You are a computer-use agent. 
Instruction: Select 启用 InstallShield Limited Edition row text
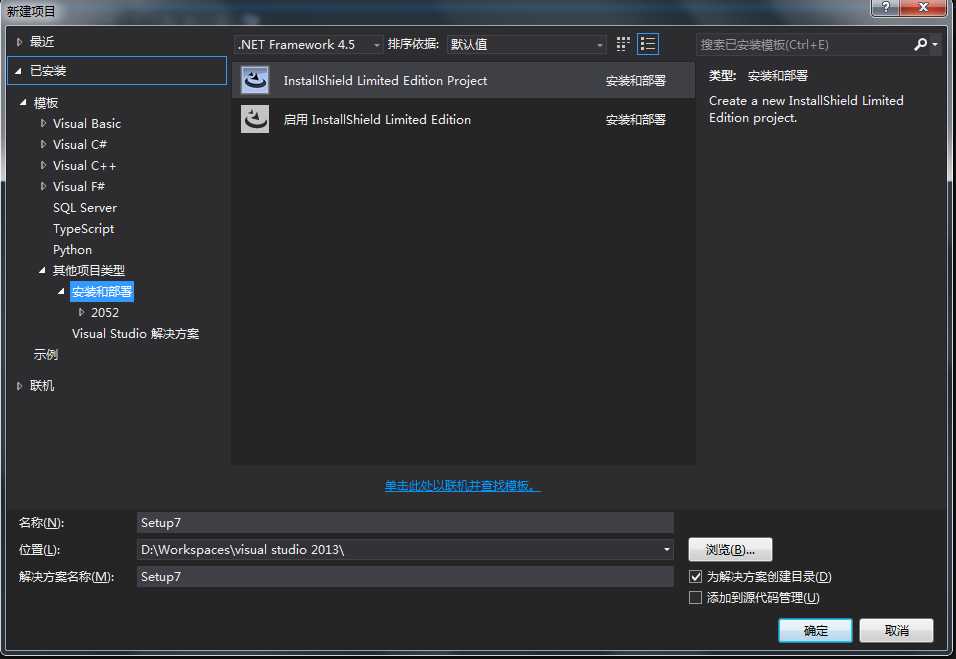click(x=377, y=119)
